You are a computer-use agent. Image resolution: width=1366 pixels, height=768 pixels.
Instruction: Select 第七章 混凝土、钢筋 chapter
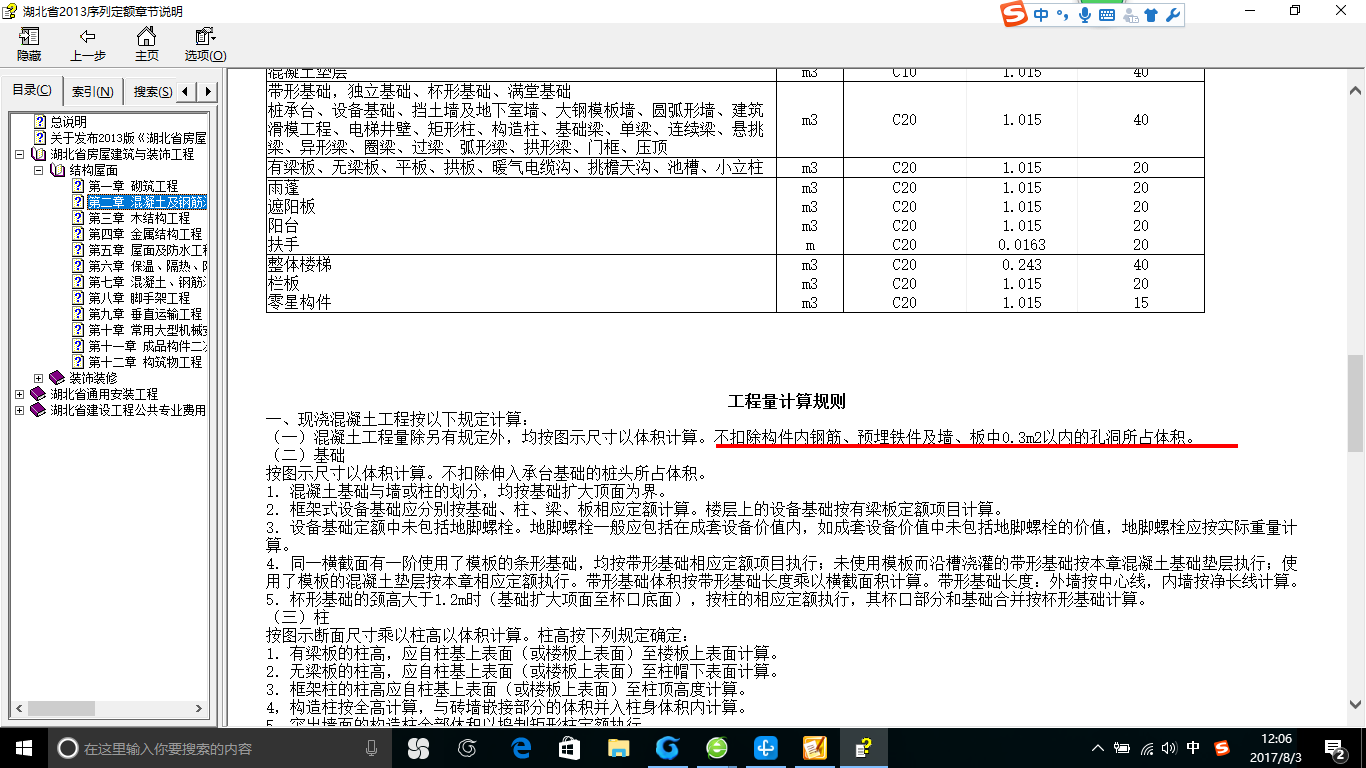click(x=147, y=282)
